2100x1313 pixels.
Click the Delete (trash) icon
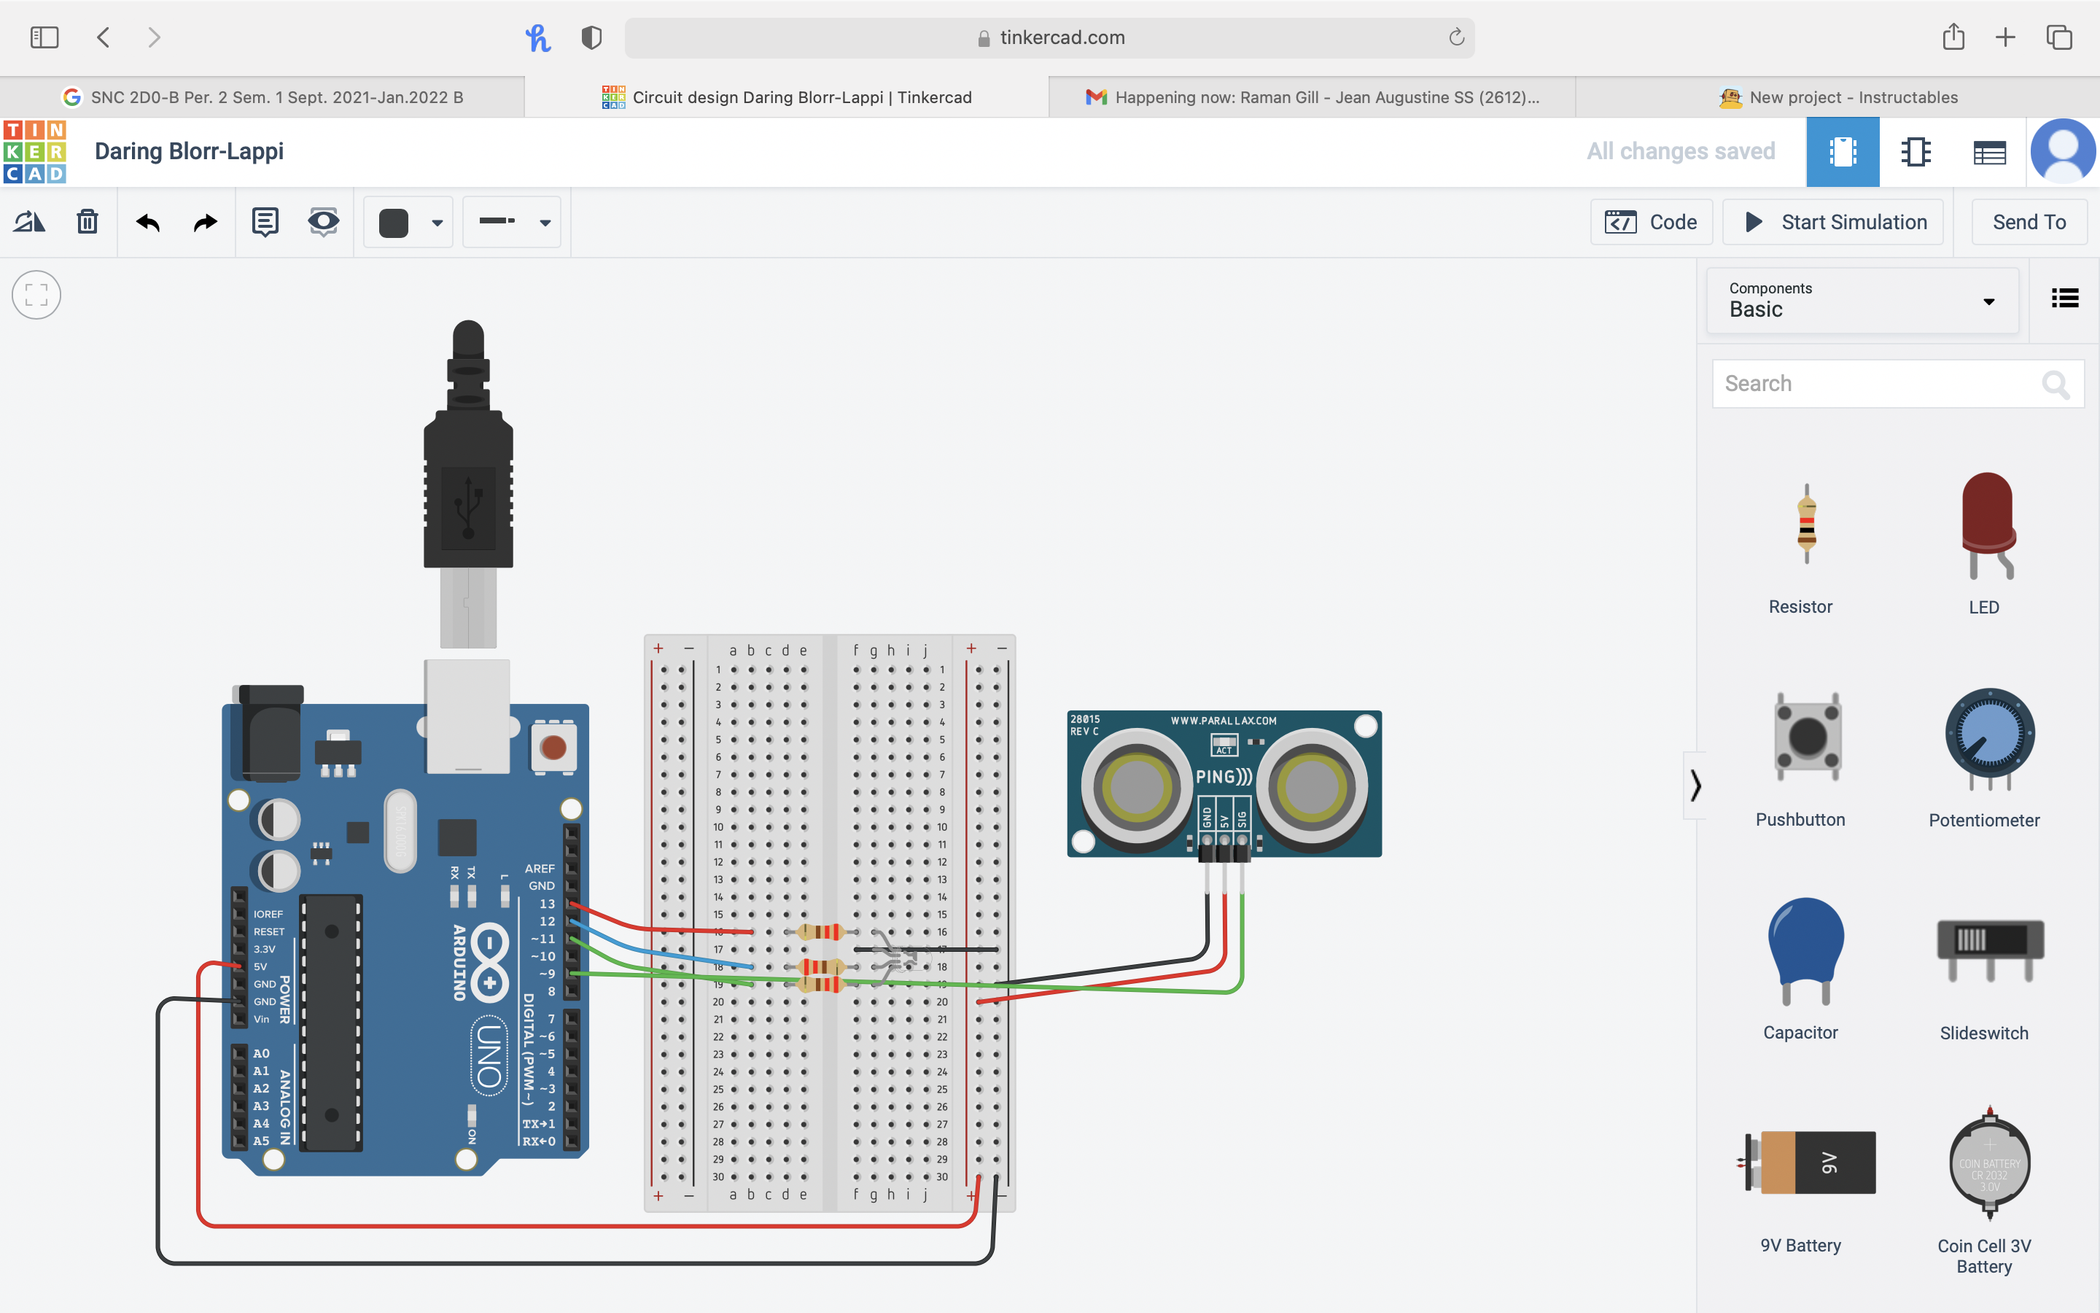click(x=88, y=222)
